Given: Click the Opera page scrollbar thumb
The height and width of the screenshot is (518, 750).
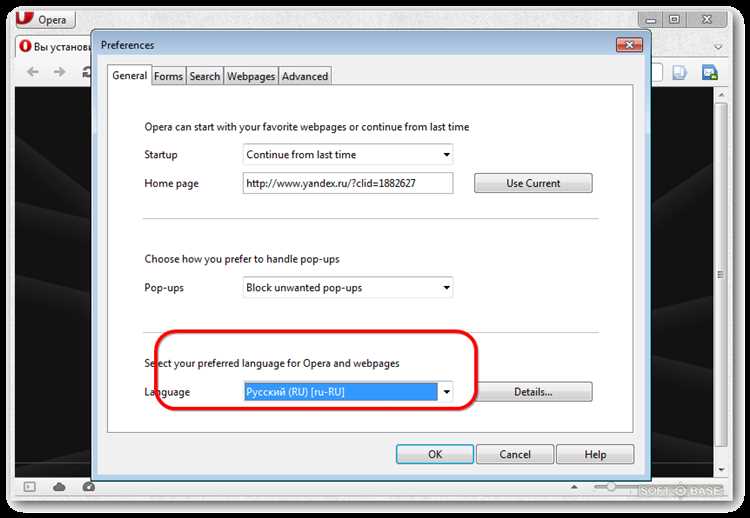Looking at the screenshot, I should (721, 275).
